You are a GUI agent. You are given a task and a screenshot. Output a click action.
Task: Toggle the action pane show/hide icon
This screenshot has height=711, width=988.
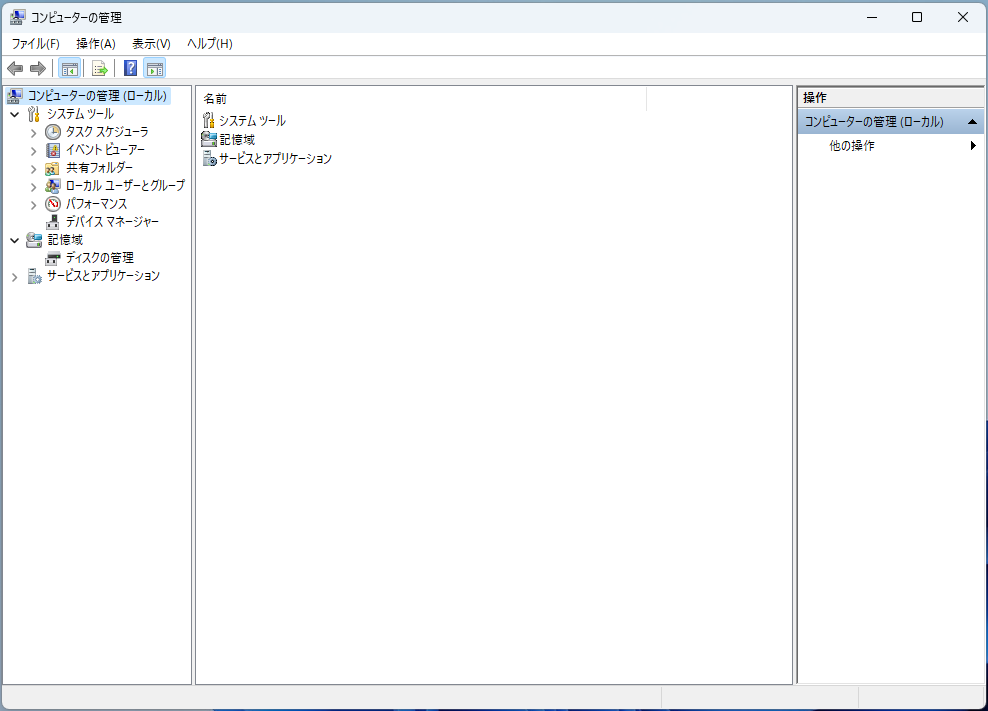click(x=155, y=68)
